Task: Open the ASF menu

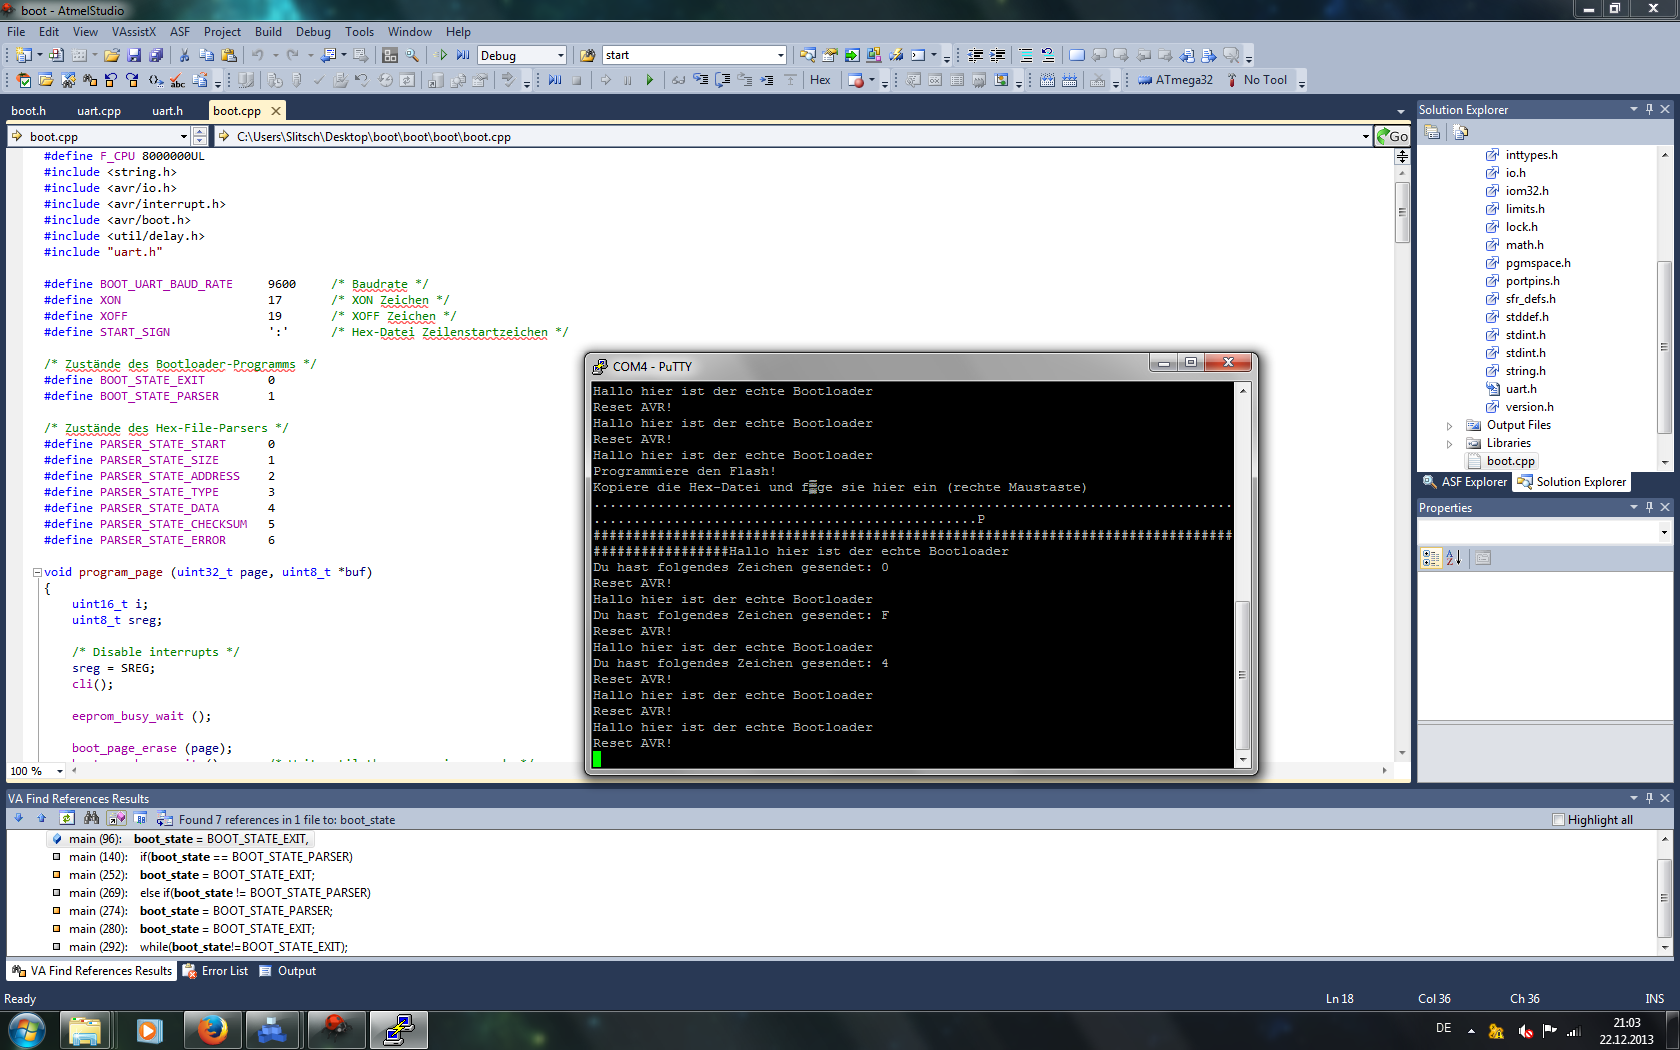Action: click(x=180, y=32)
